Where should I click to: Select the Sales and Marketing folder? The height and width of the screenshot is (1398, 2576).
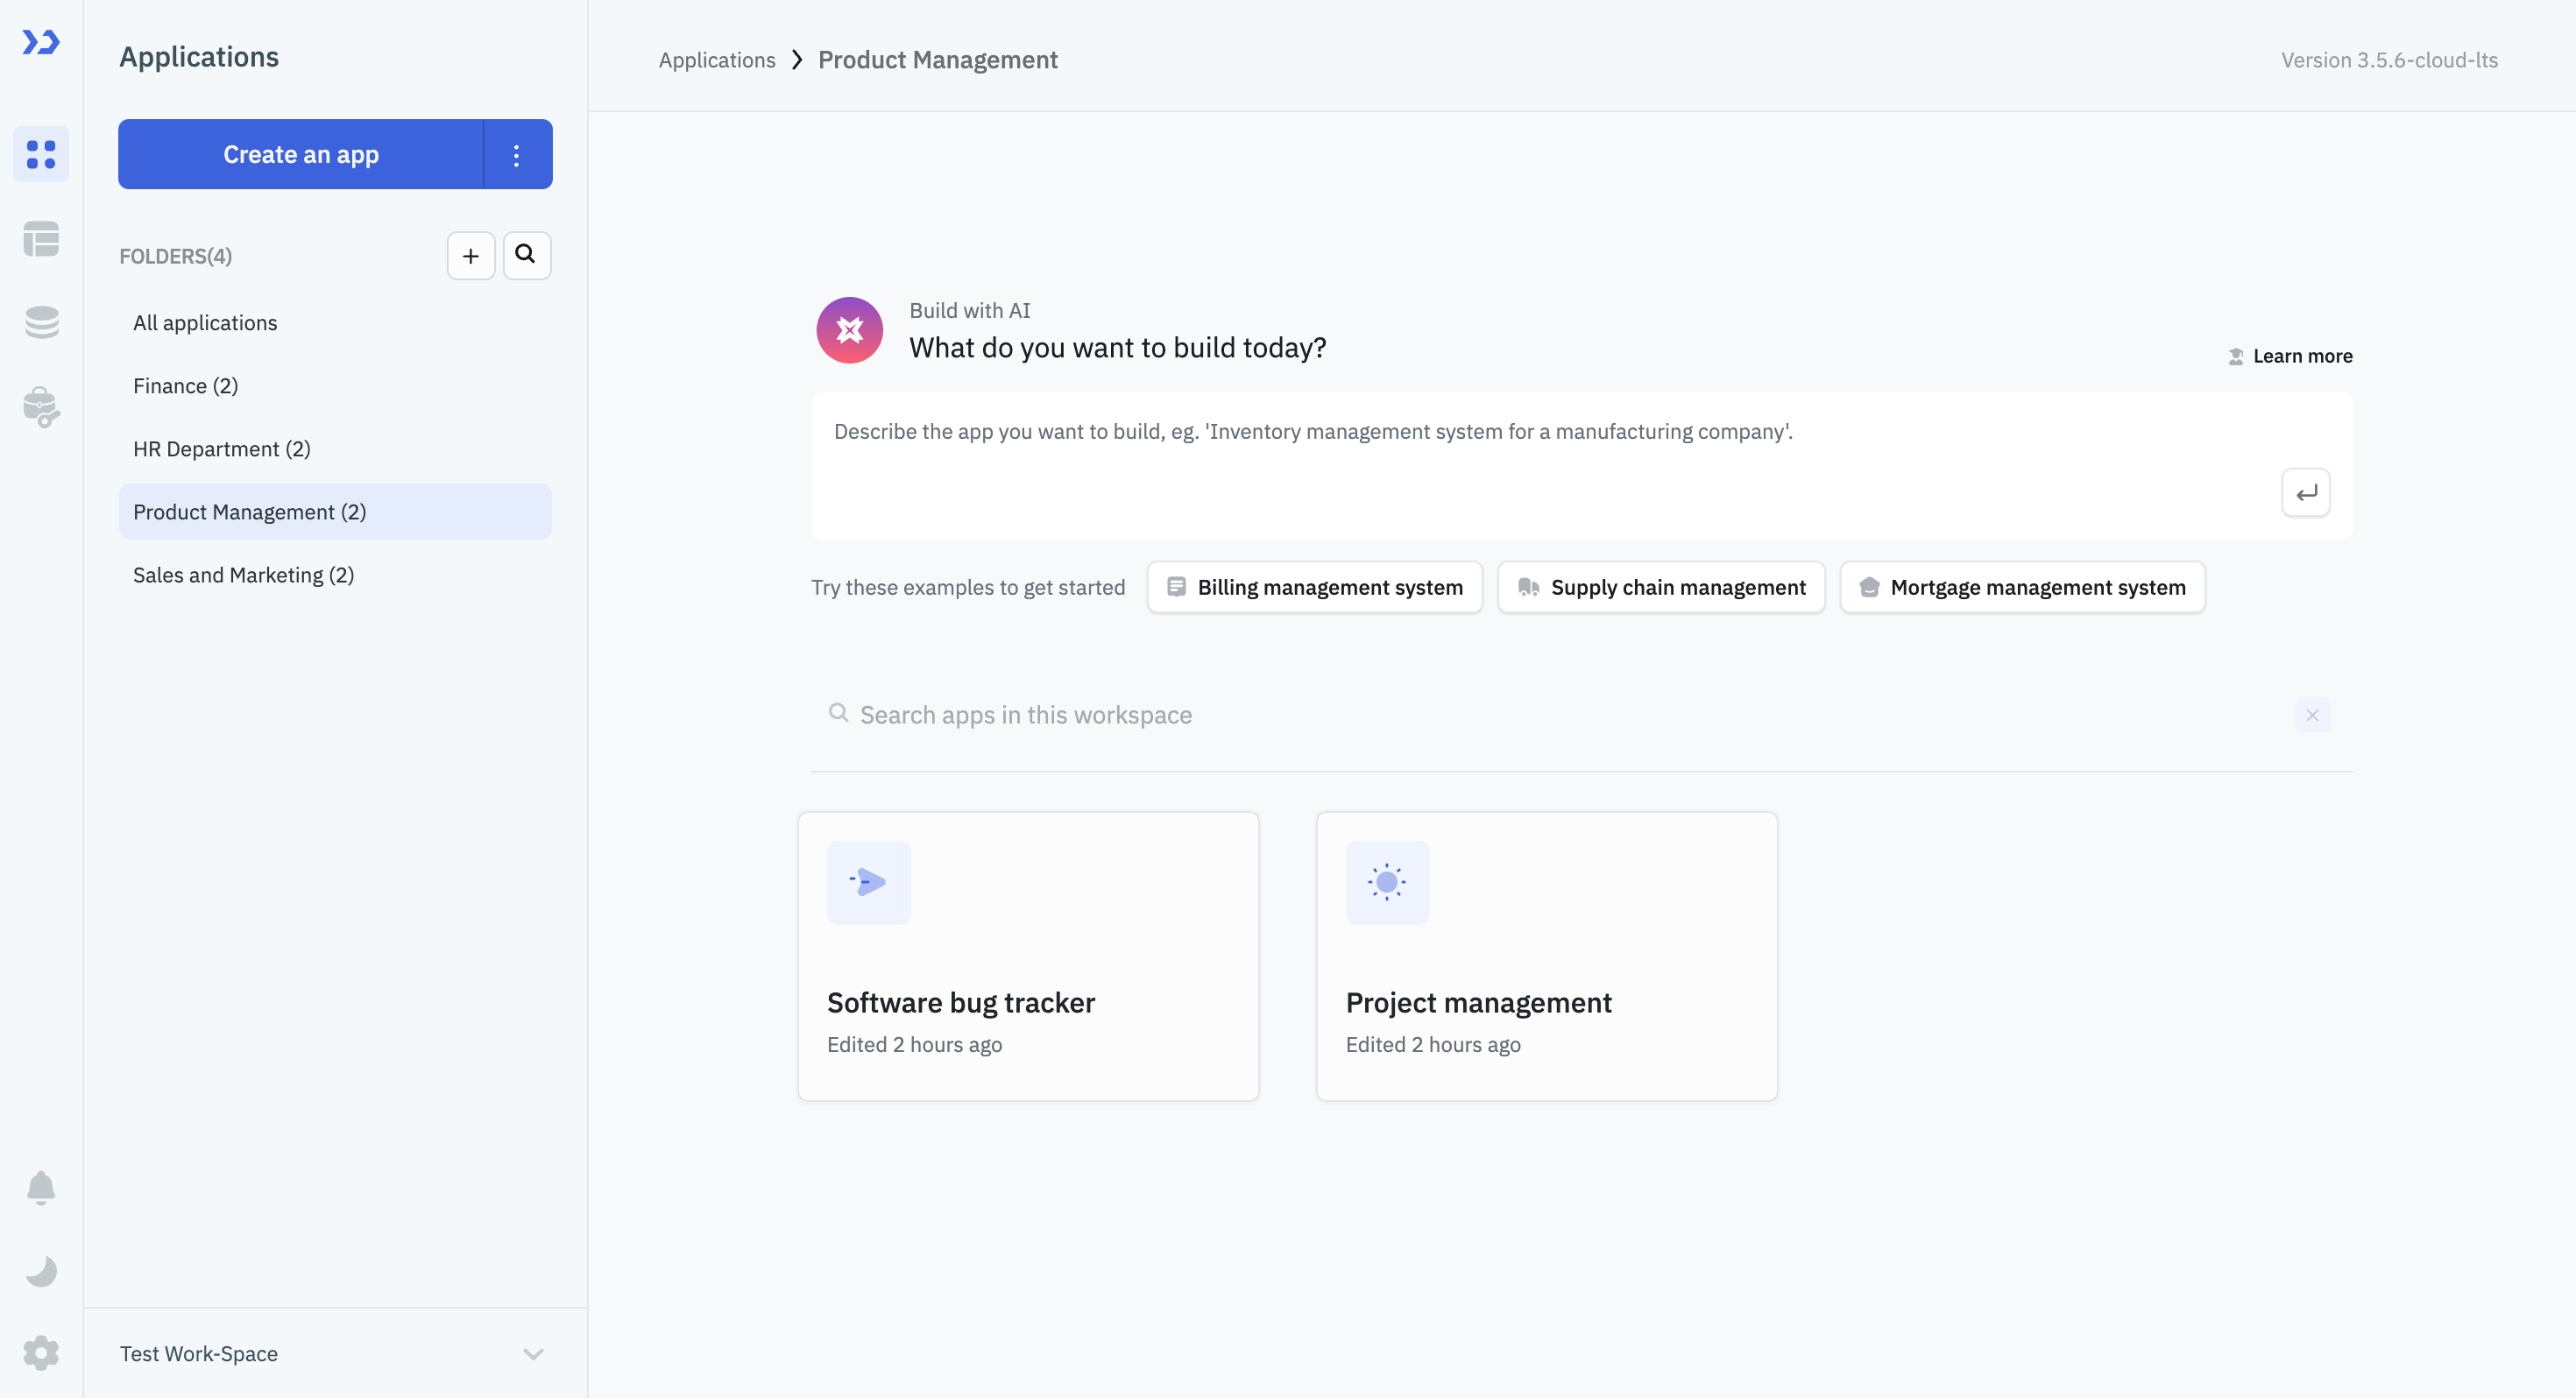click(243, 575)
